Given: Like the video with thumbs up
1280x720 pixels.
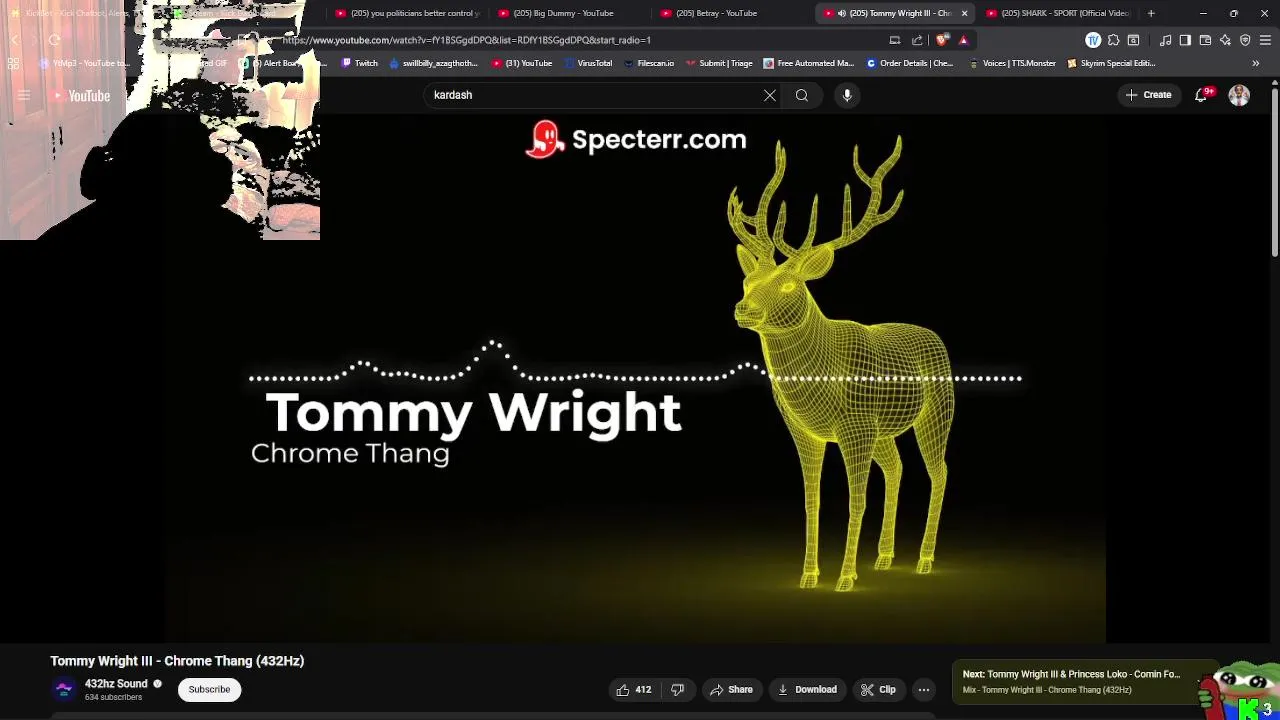Looking at the screenshot, I should tap(634, 689).
